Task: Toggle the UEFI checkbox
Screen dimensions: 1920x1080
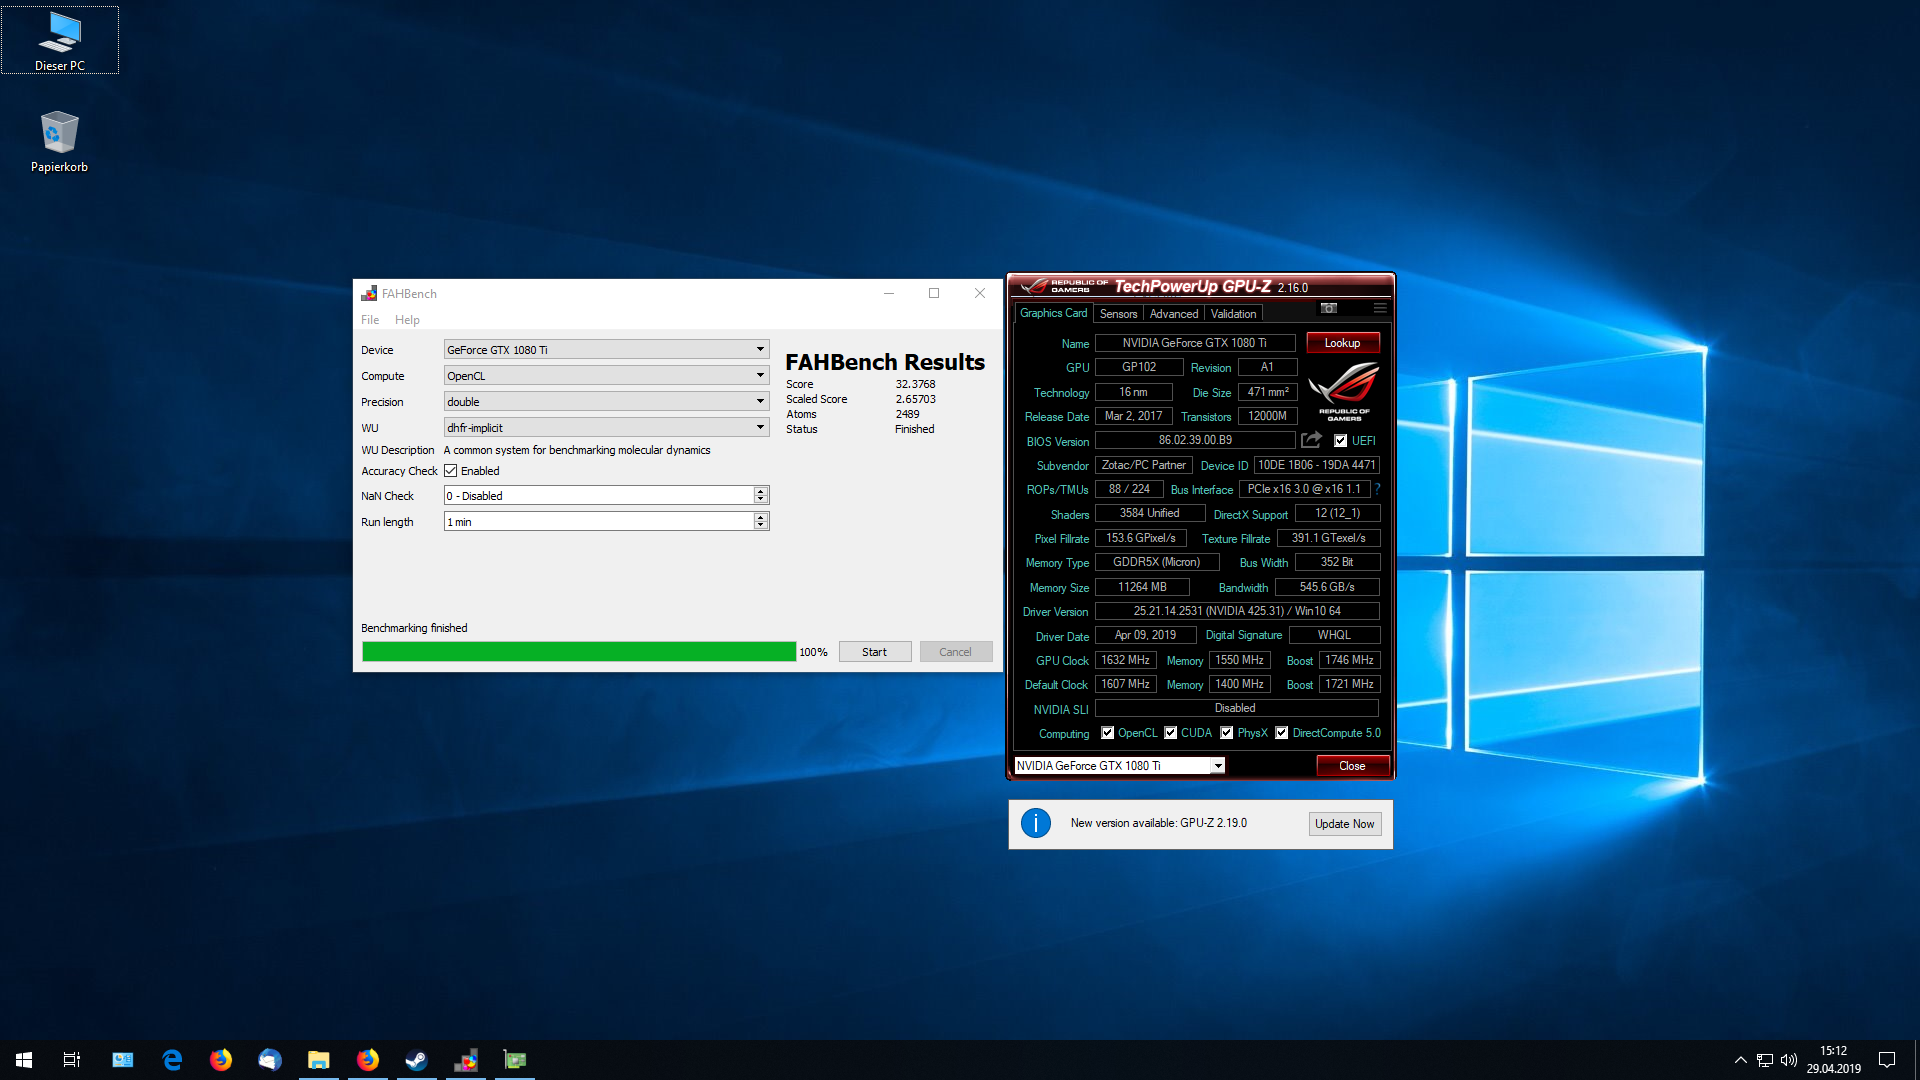Action: tap(1340, 441)
